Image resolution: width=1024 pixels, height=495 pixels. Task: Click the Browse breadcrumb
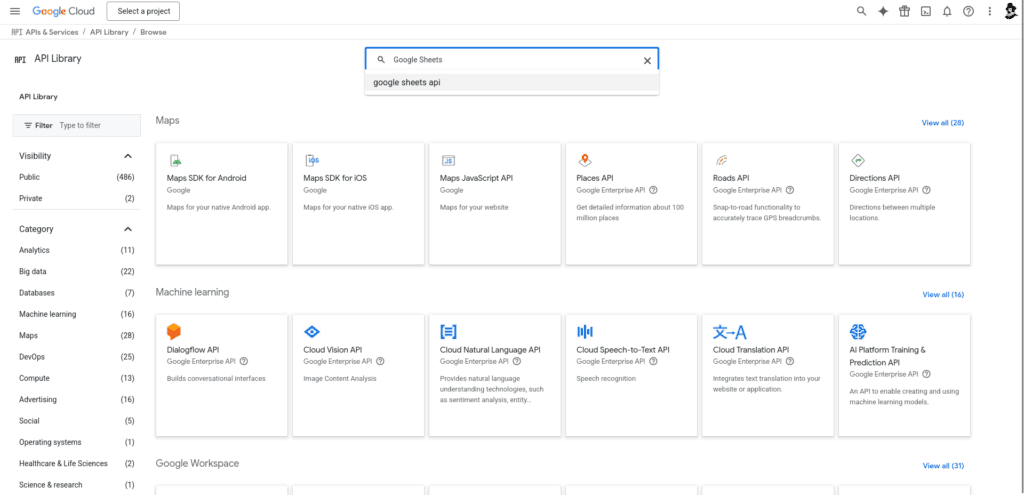(x=153, y=32)
